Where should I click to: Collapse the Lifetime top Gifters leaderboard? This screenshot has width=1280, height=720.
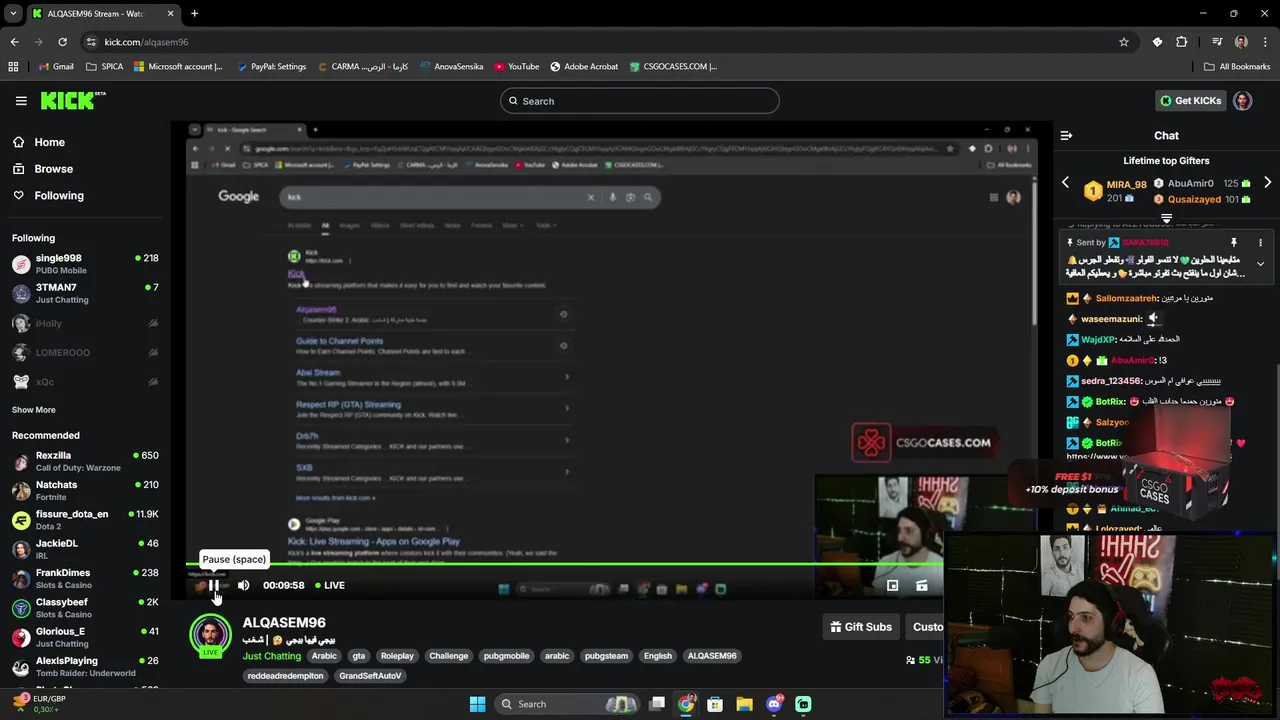[1166, 218]
